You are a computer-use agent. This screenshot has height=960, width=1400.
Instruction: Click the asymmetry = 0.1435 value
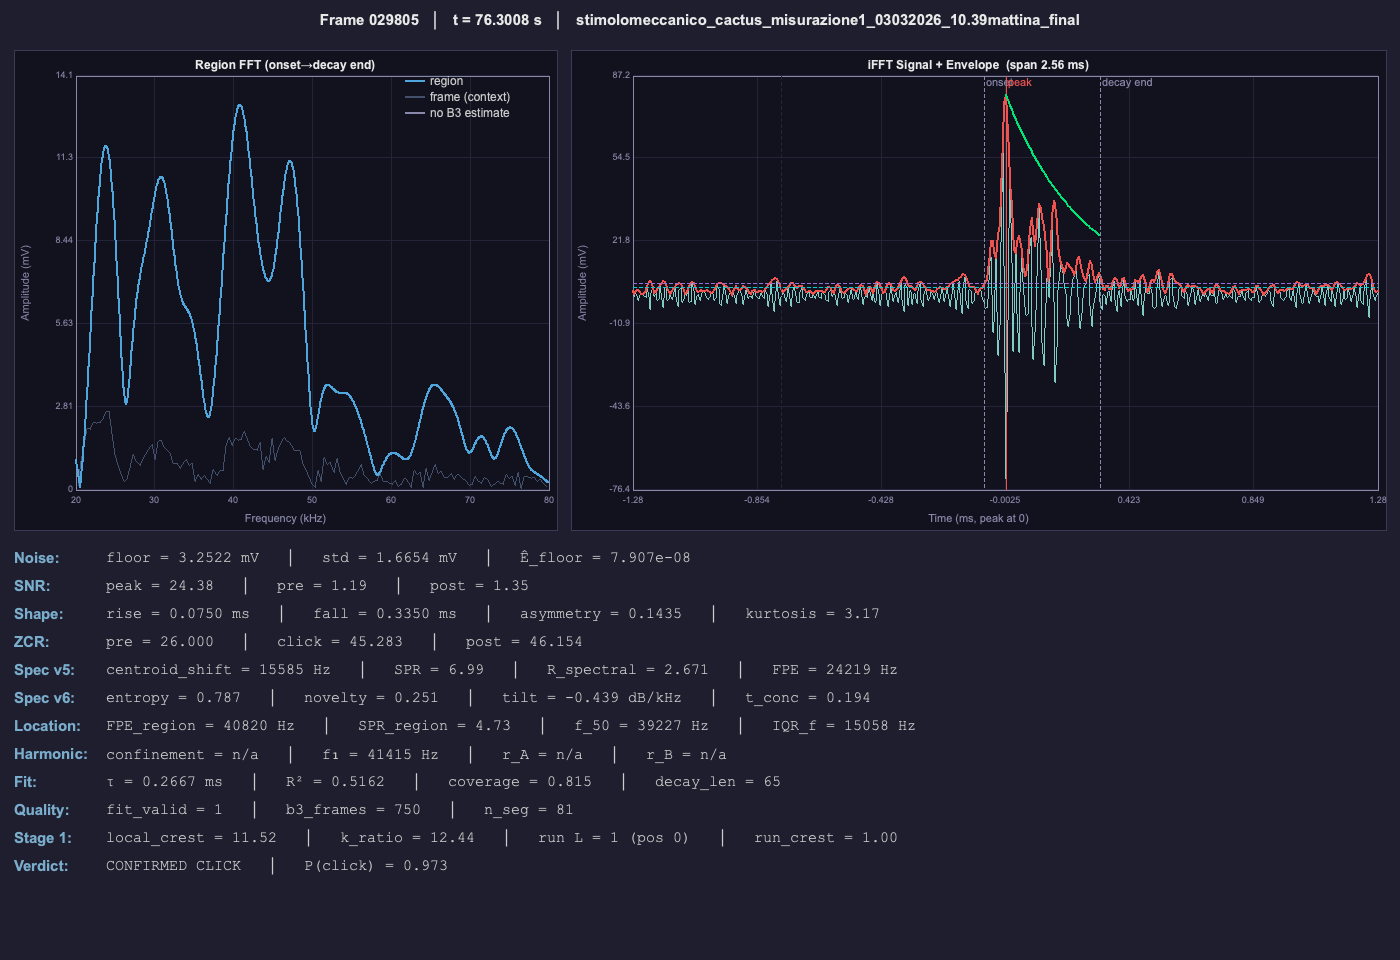coord(600,614)
